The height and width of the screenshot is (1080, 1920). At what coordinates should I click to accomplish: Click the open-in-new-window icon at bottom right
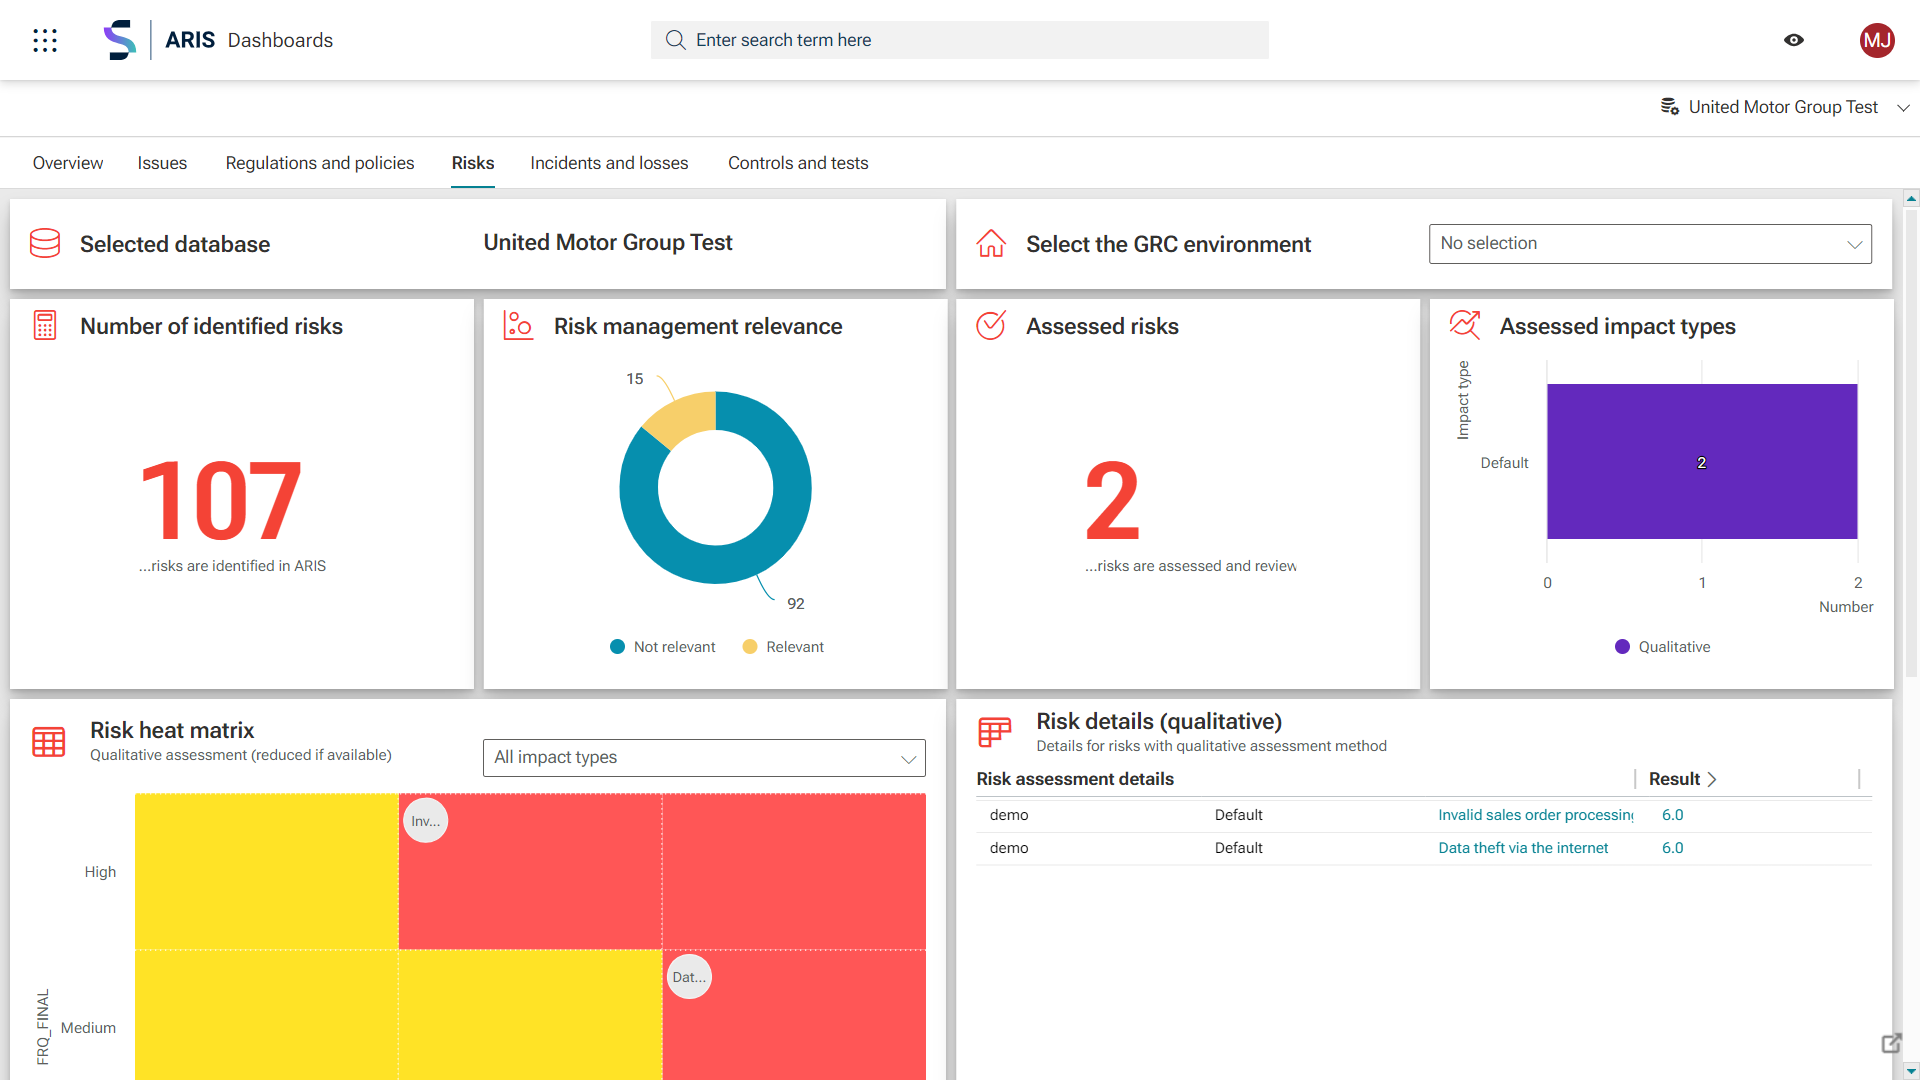[1890, 1043]
